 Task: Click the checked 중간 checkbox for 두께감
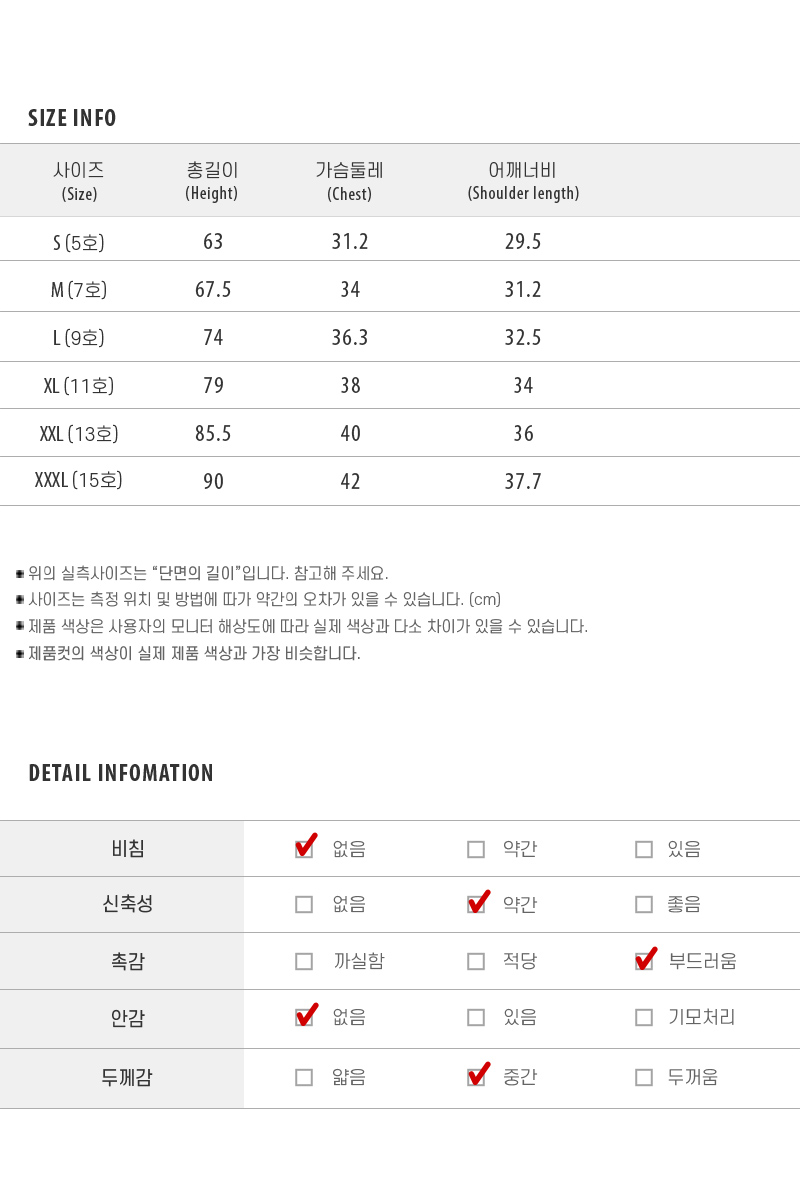point(476,1077)
